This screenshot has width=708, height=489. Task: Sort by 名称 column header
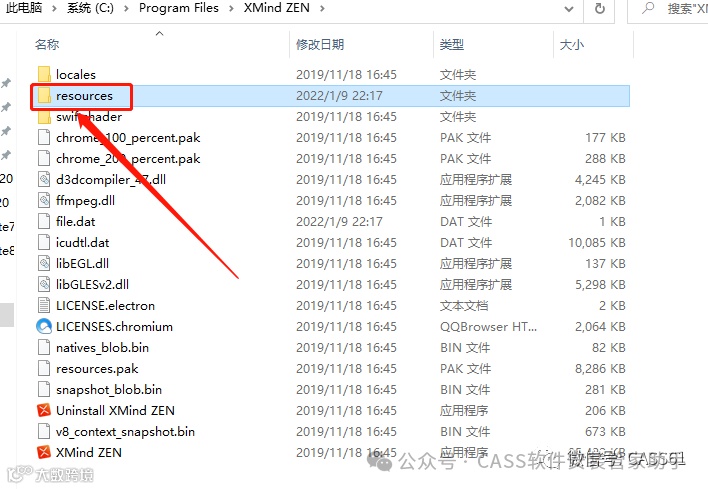coord(47,45)
